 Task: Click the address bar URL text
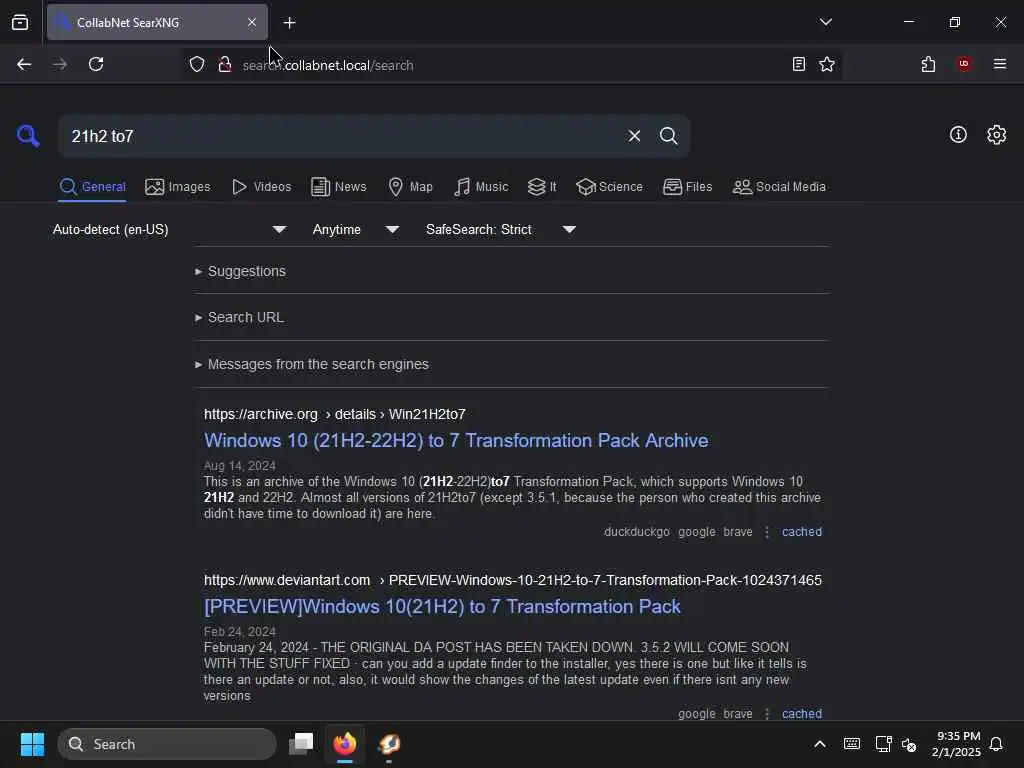328,65
